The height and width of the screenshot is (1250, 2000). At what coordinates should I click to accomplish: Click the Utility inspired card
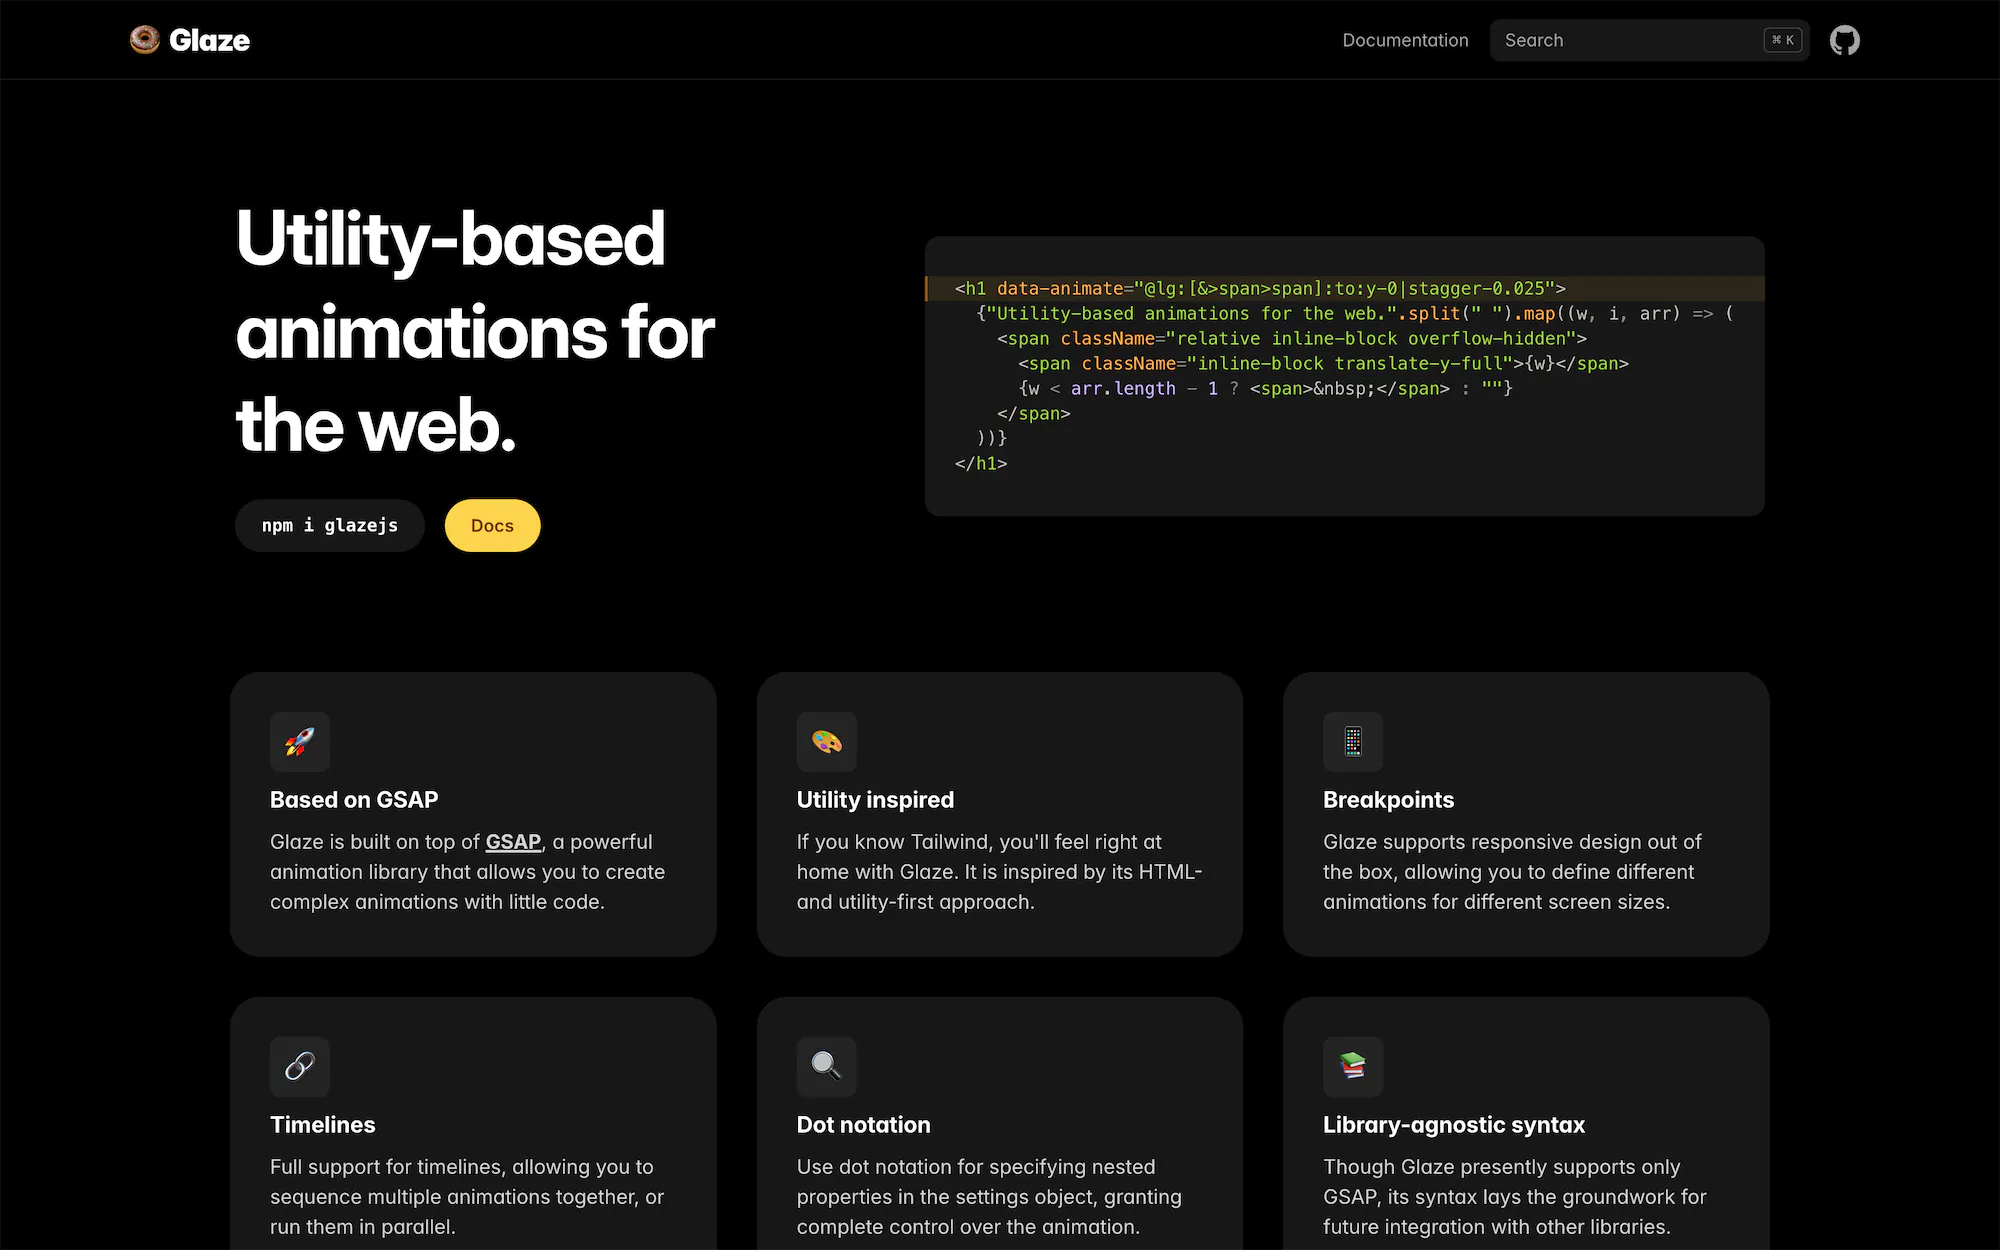[1000, 813]
